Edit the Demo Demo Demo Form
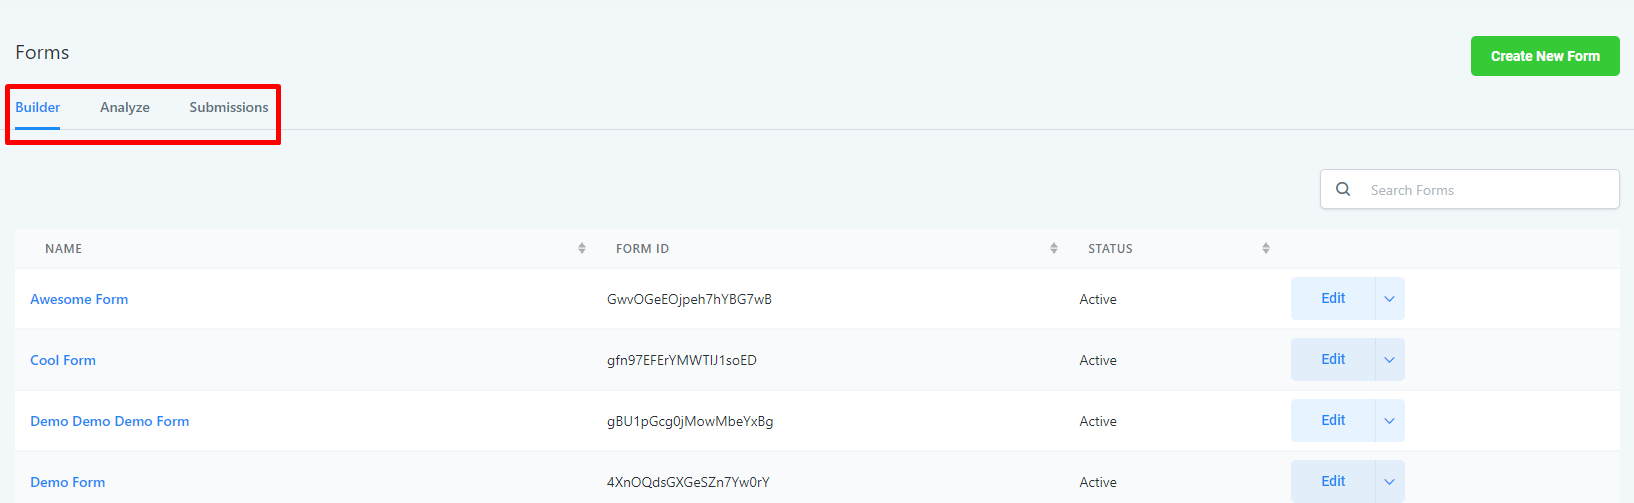 coord(1333,421)
